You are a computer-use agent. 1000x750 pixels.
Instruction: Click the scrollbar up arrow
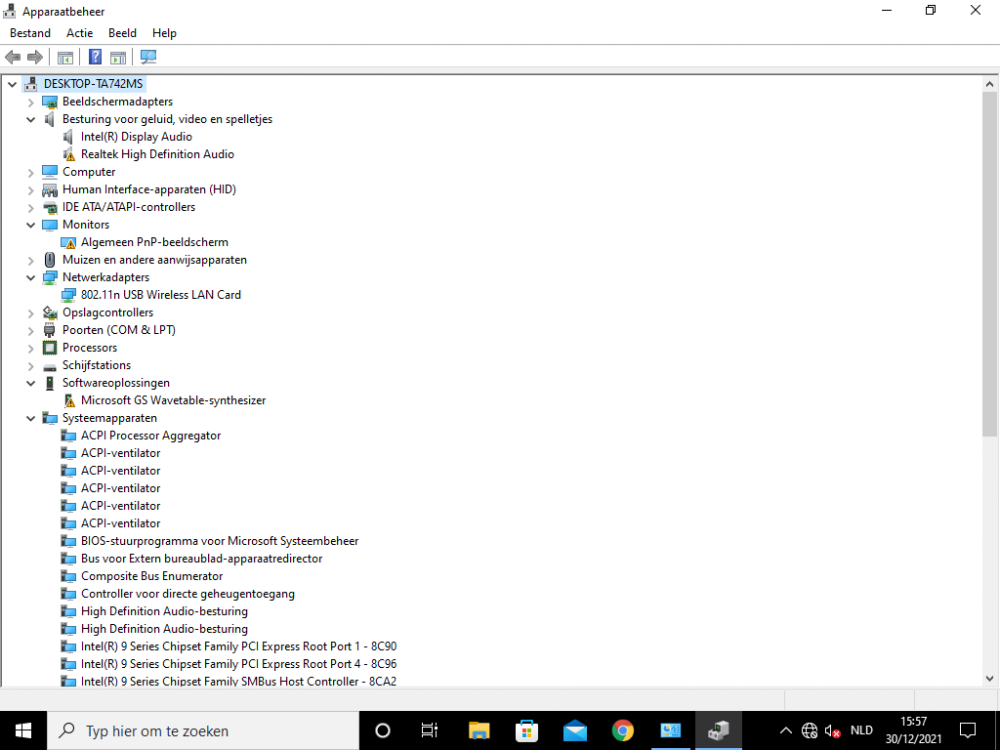tap(989, 84)
